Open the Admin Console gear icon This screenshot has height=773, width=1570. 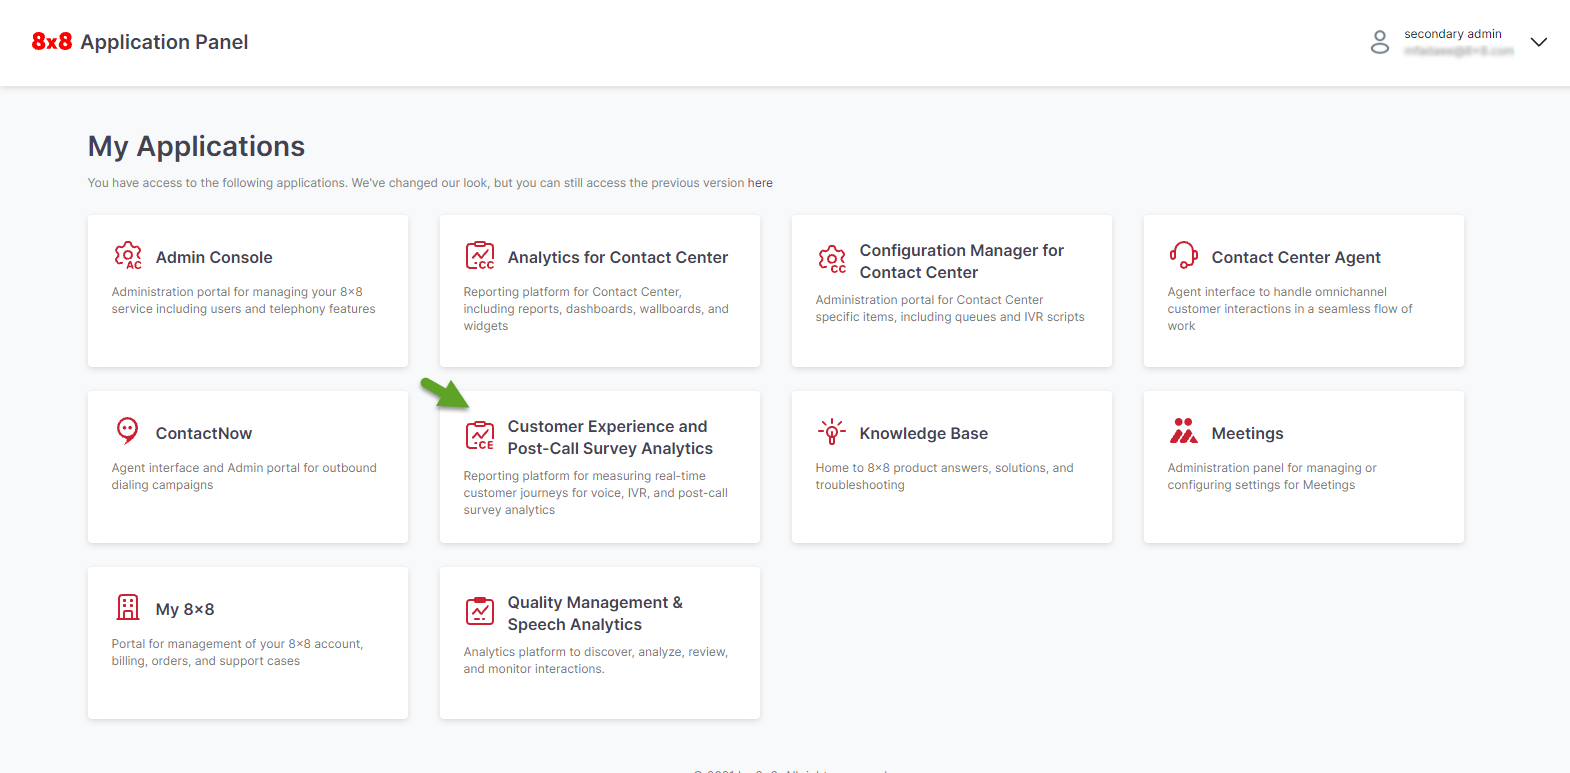[x=128, y=256]
